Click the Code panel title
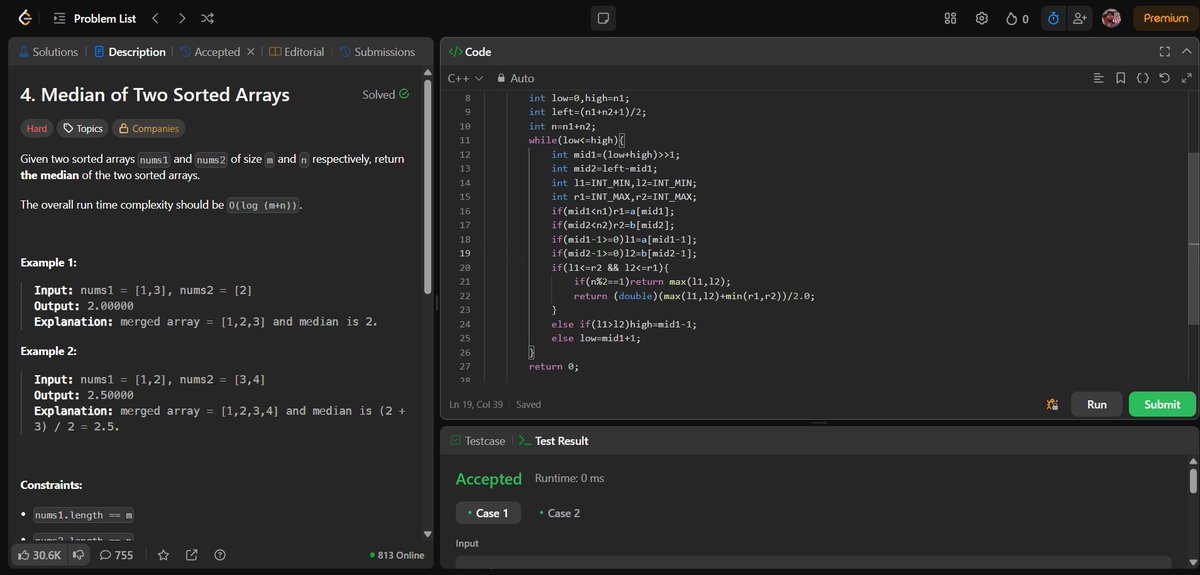The height and width of the screenshot is (575, 1200). click(x=470, y=52)
